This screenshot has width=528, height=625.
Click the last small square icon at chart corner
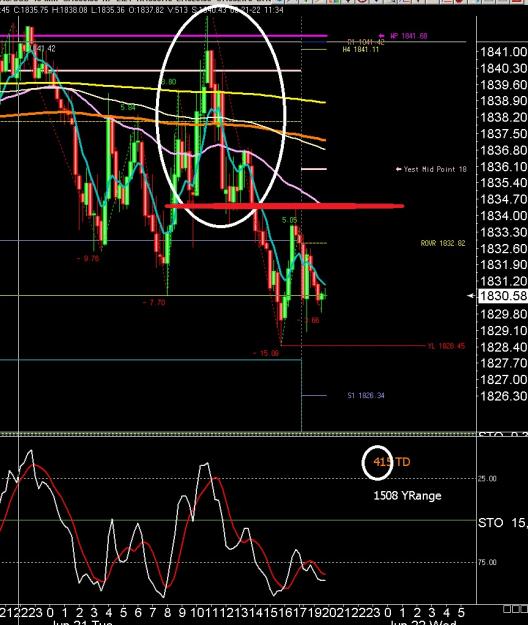tap(524, 609)
